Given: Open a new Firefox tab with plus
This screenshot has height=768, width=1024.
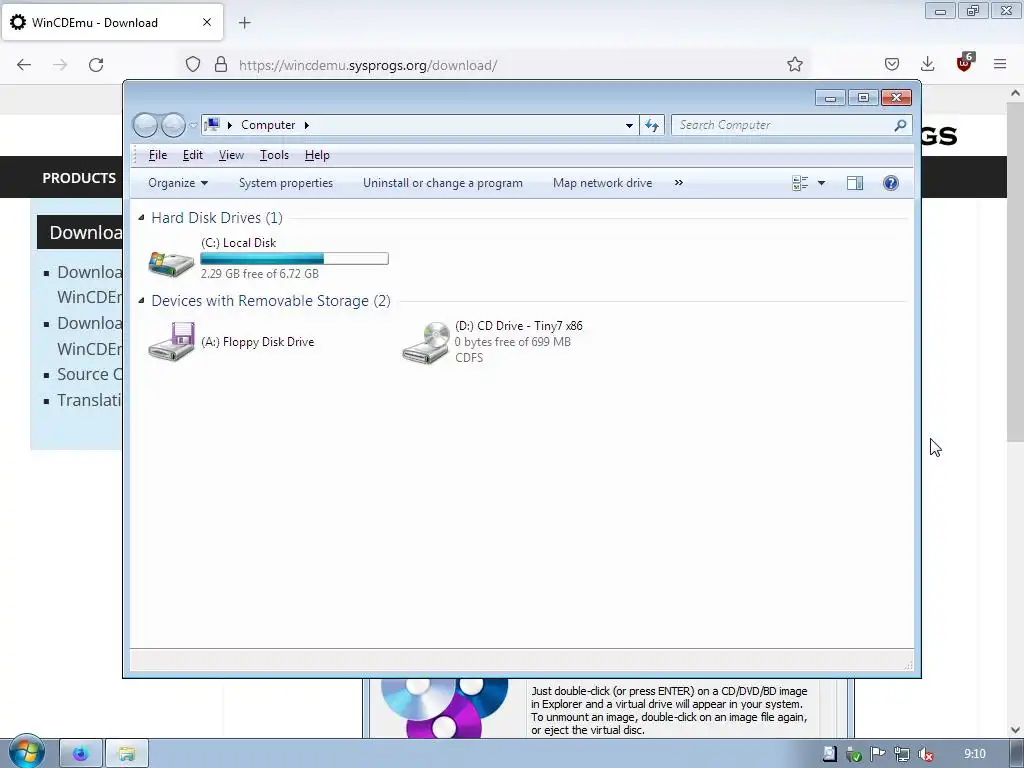Looking at the screenshot, I should [x=244, y=23].
